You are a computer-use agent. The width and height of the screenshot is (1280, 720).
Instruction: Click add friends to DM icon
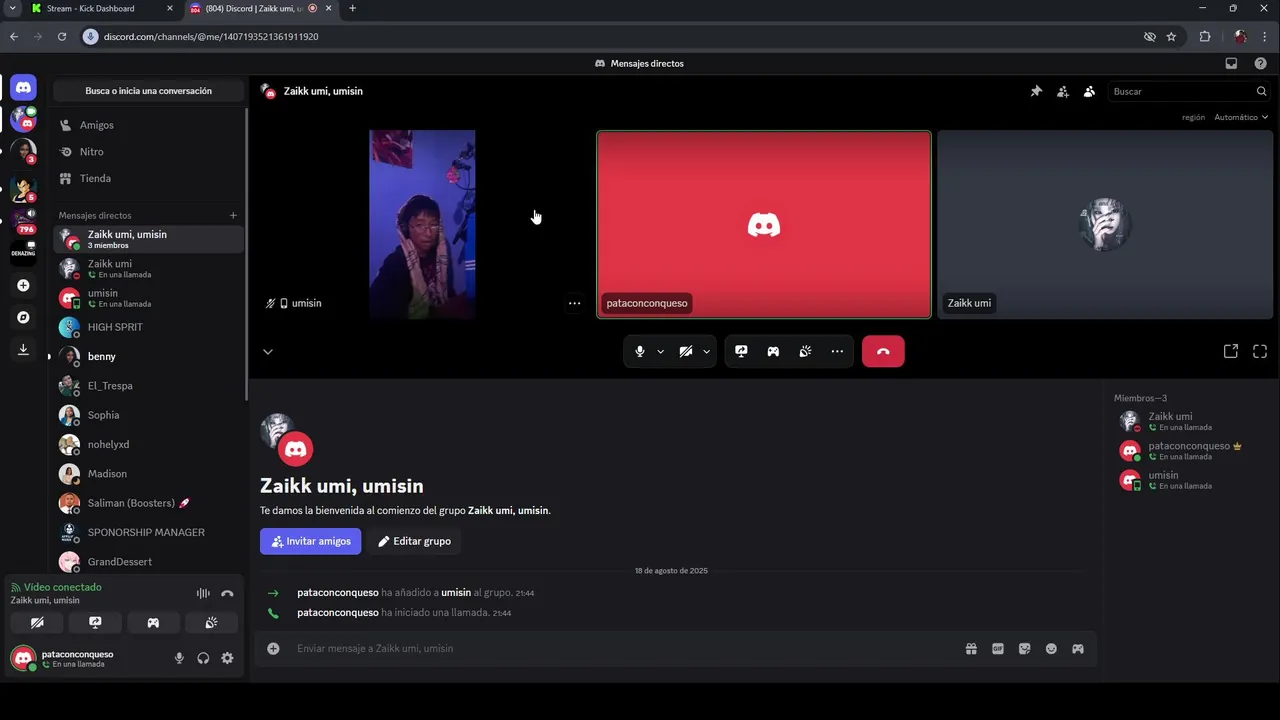point(1063,91)
